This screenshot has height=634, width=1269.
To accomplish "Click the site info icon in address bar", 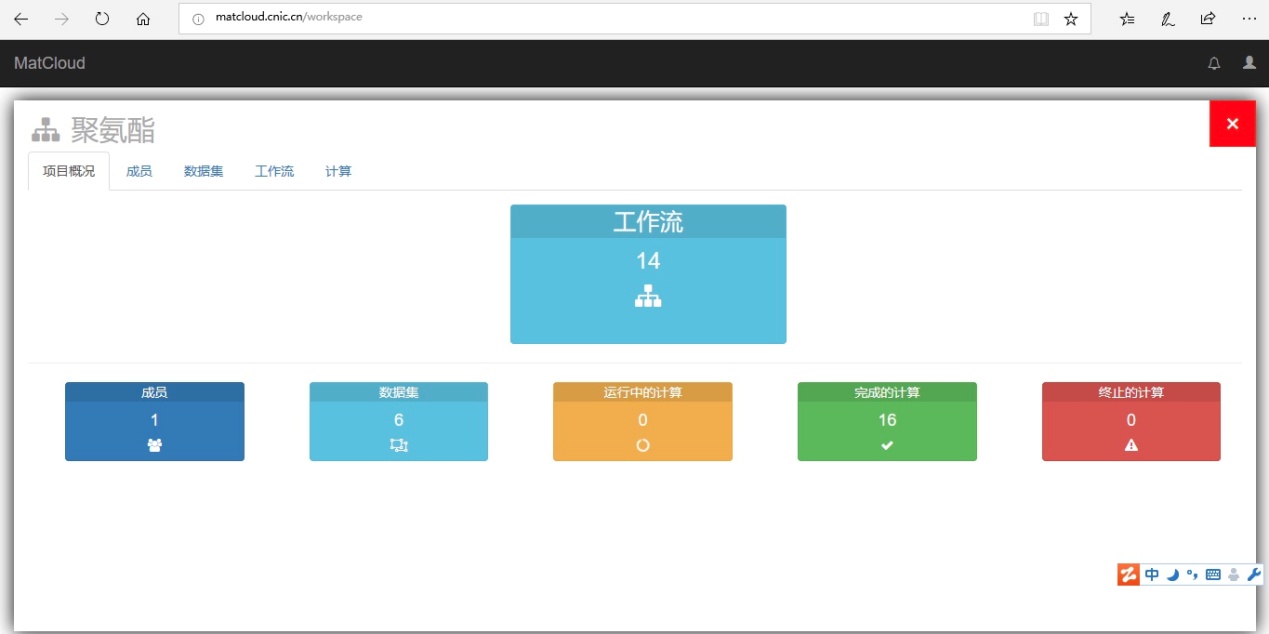I will point(198,19).
